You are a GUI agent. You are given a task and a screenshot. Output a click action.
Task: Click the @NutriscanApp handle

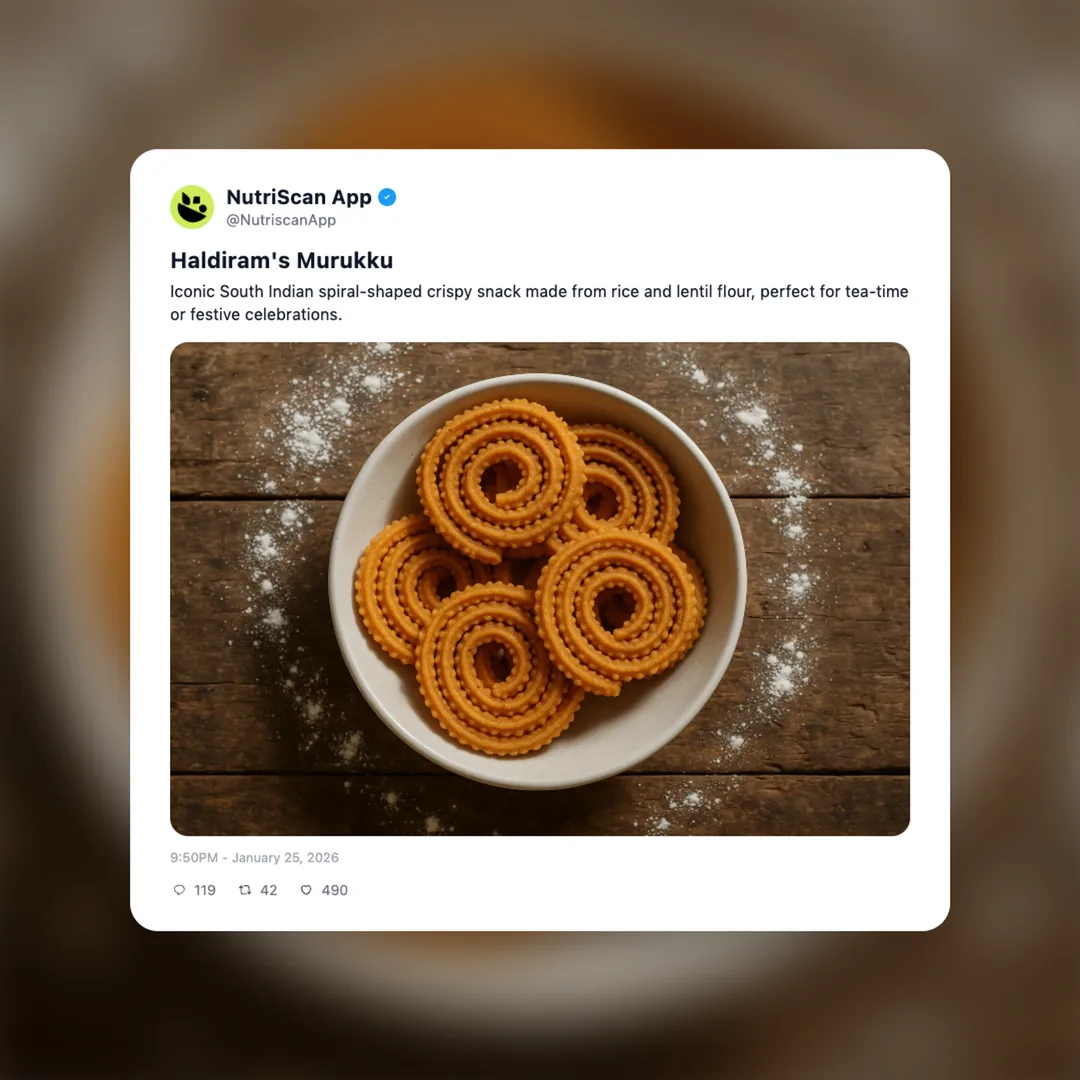283,220
